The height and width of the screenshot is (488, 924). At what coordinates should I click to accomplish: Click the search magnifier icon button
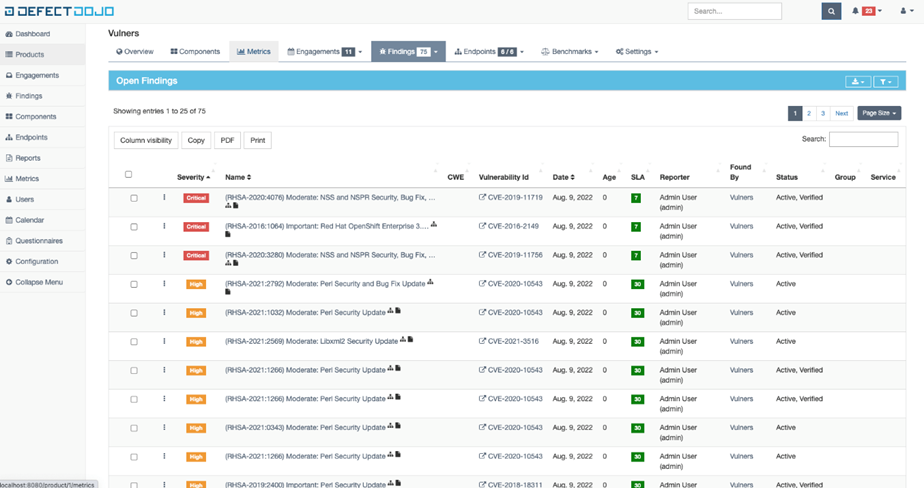point(831,11)
